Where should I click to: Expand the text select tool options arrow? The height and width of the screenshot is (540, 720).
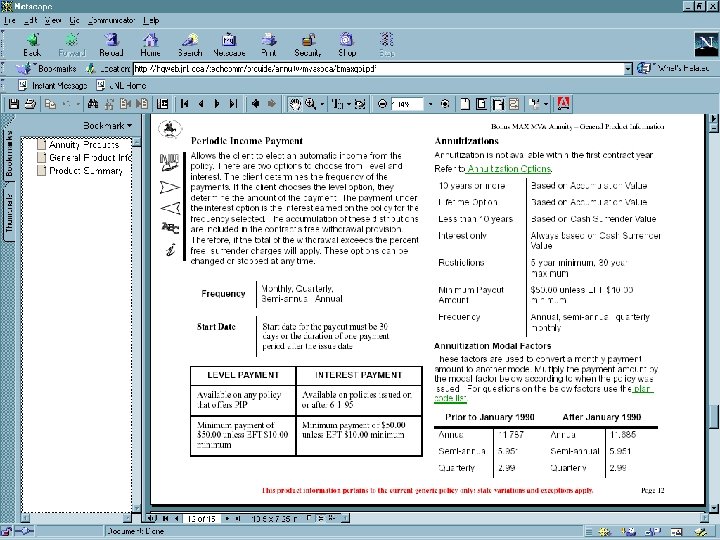(x=349, y=104)
